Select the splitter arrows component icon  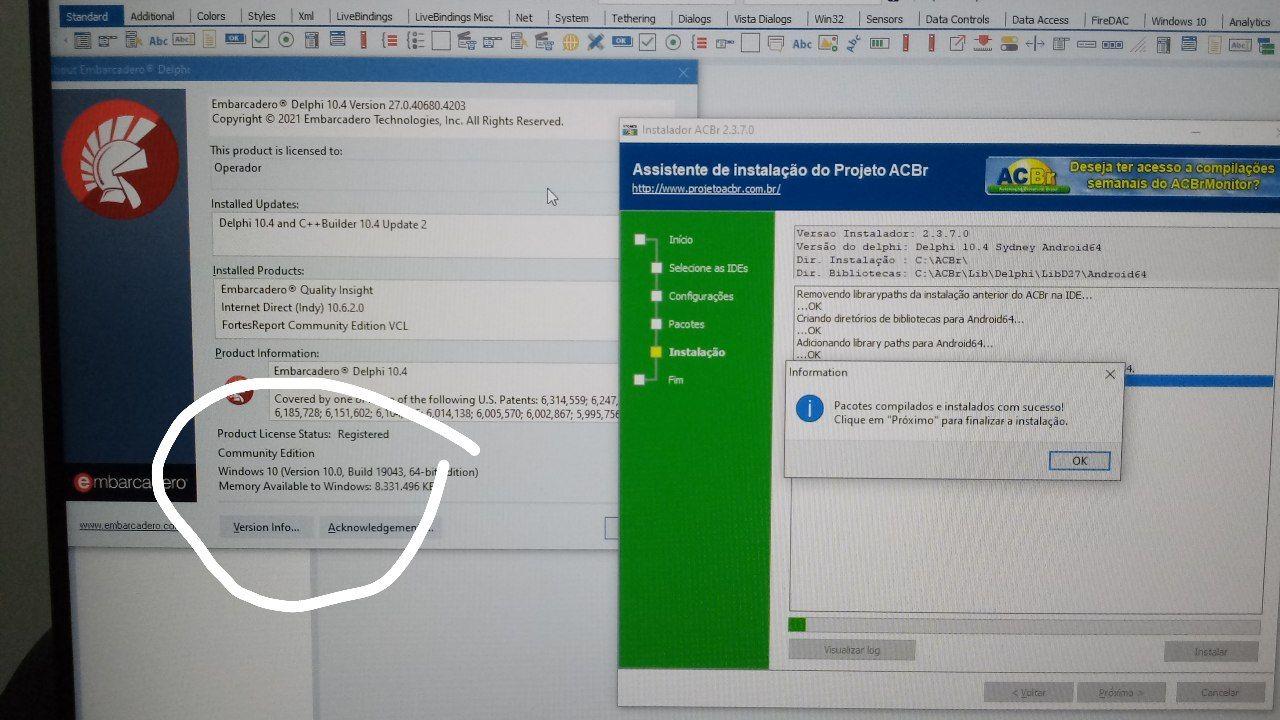point(1034,43)
